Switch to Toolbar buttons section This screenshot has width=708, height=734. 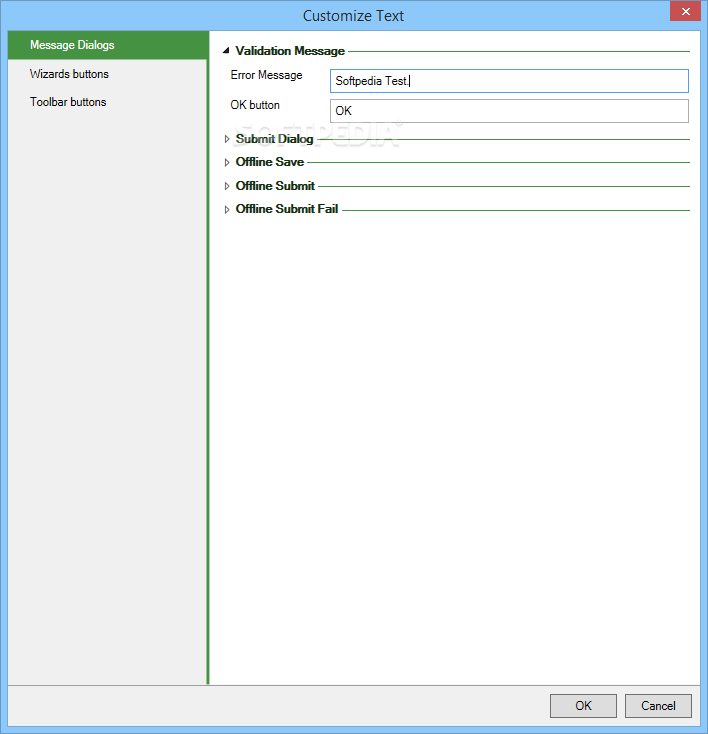[x=108, y=102]
